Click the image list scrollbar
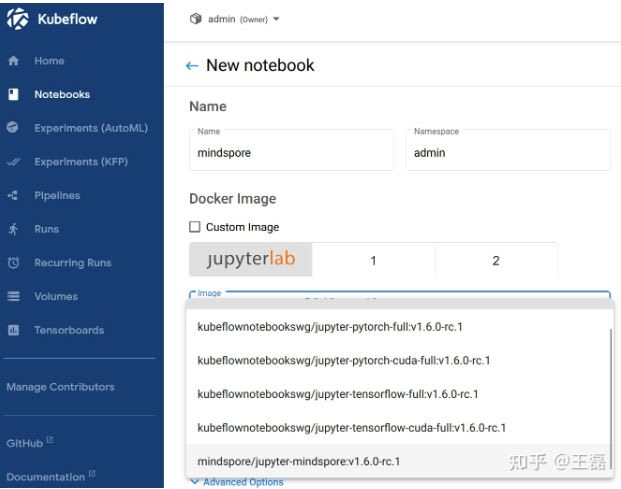This screenshot has width=621, height=489. point(611,399)
